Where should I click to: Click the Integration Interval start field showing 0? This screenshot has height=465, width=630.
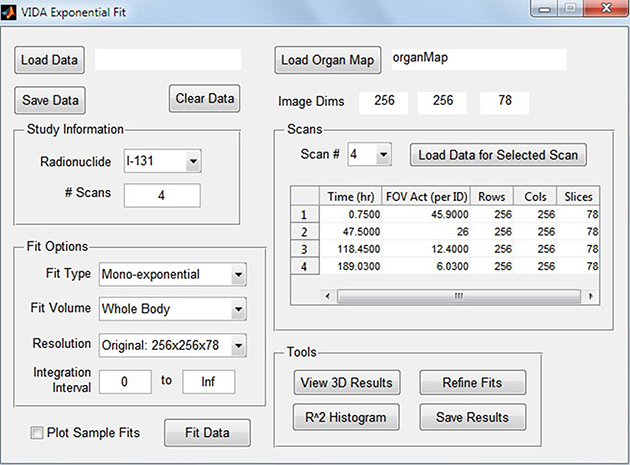125,382
